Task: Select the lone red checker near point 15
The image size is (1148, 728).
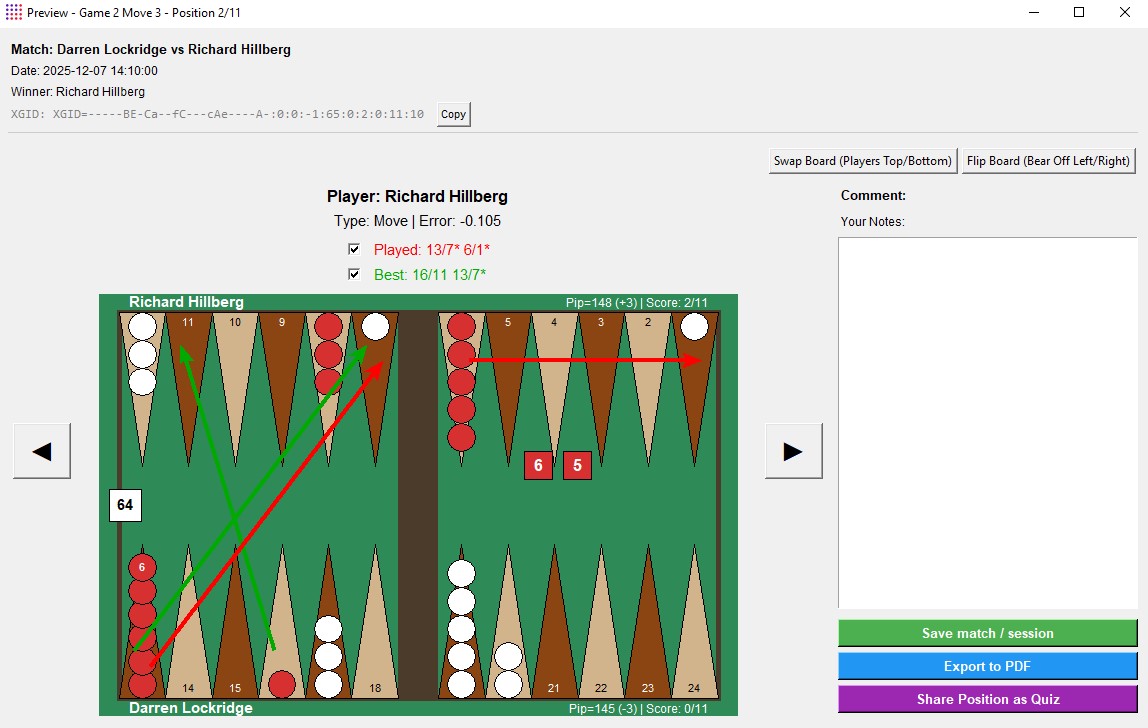Action: tap(282, 684)
